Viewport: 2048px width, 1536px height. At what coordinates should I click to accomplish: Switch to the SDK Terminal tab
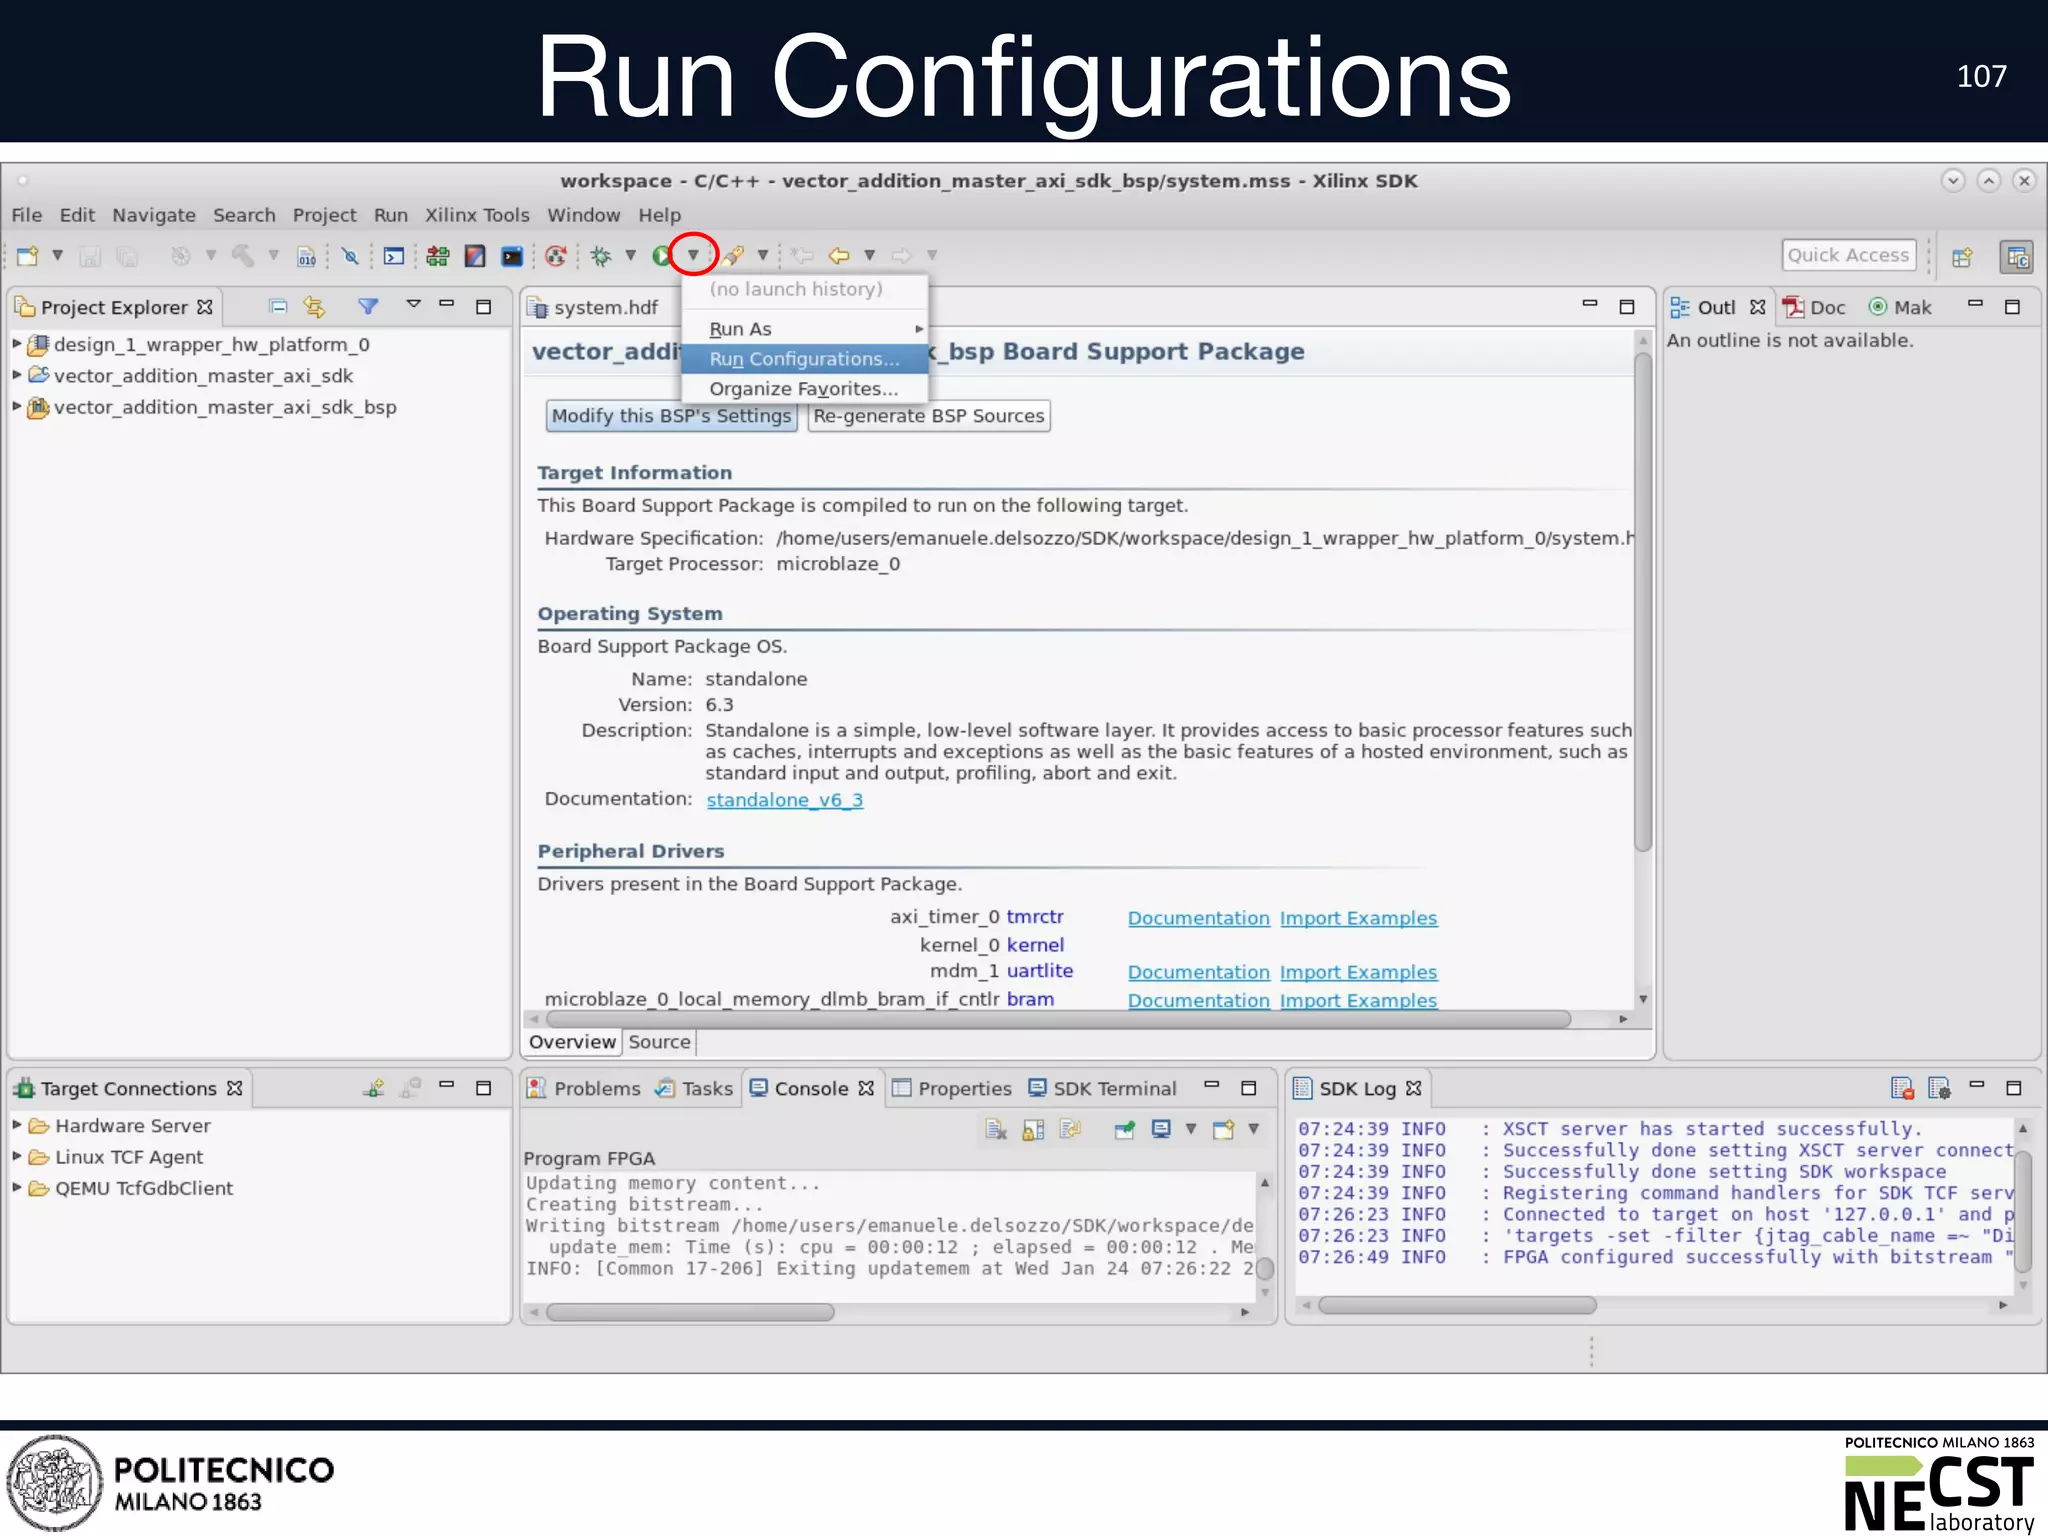(1103, 1088)
